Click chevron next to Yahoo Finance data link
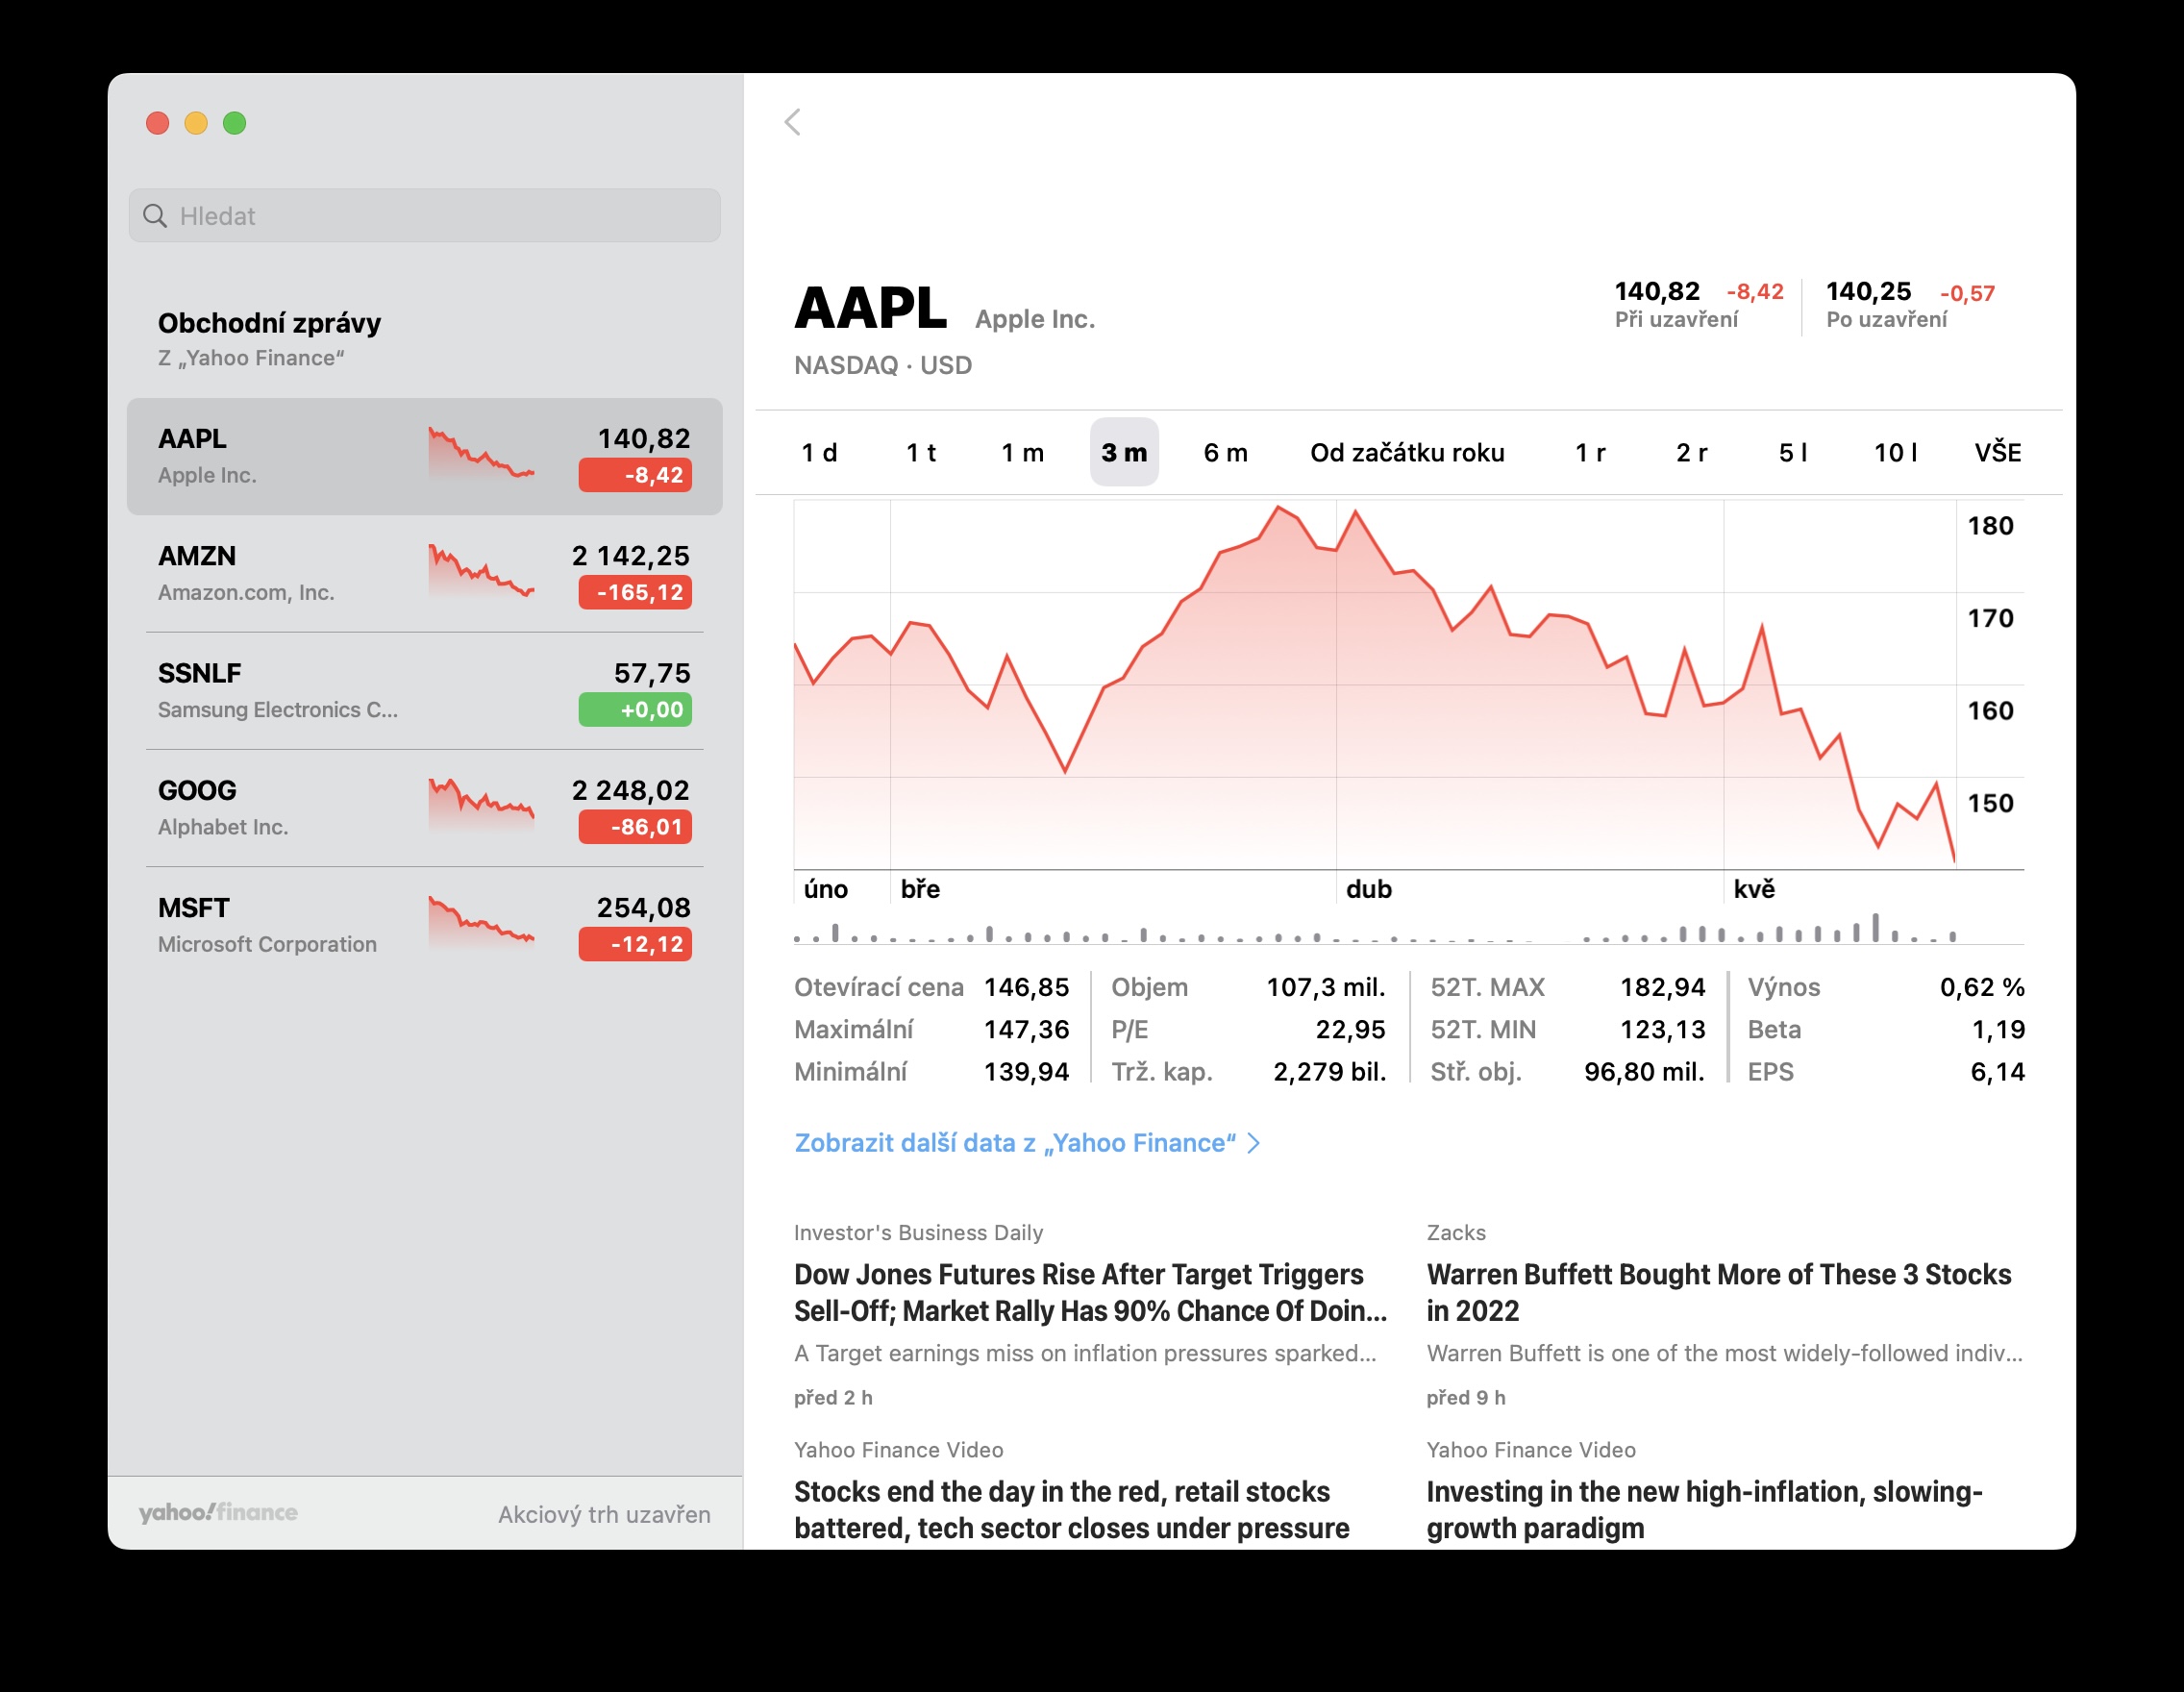The image size is (2184, 1692). (1254, 1143)
